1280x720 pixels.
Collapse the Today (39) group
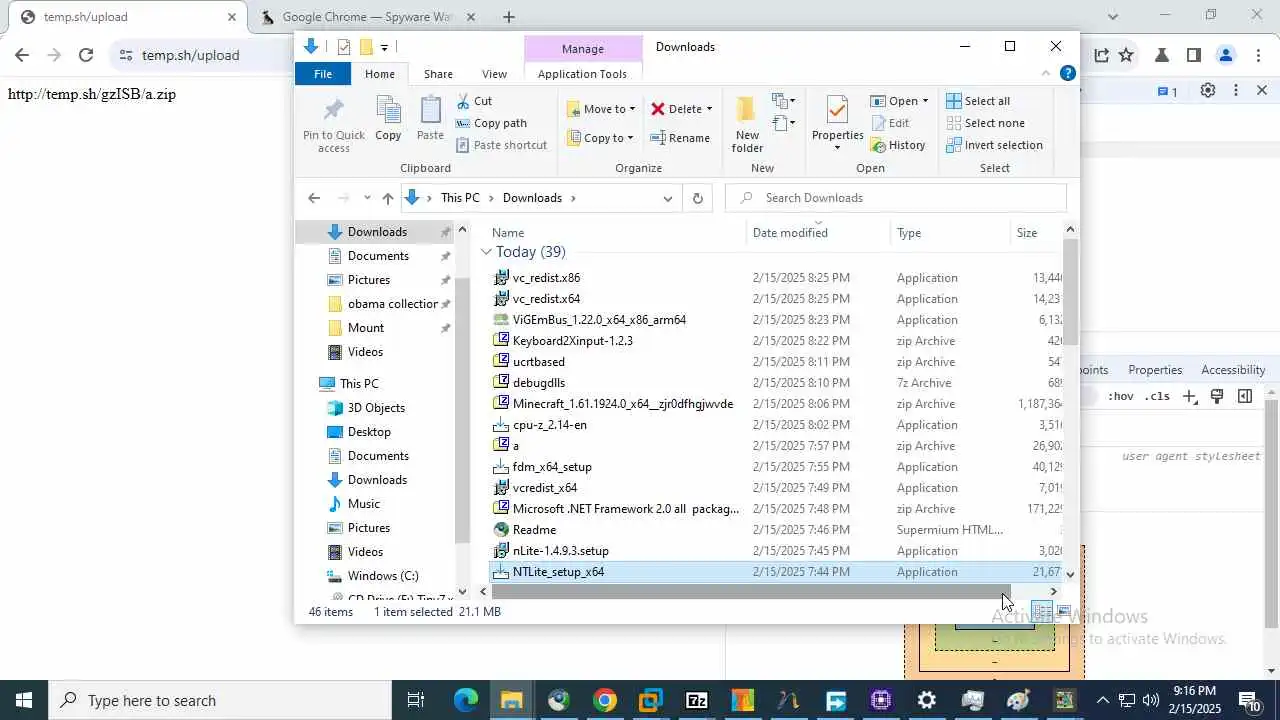tap(486, 252)
